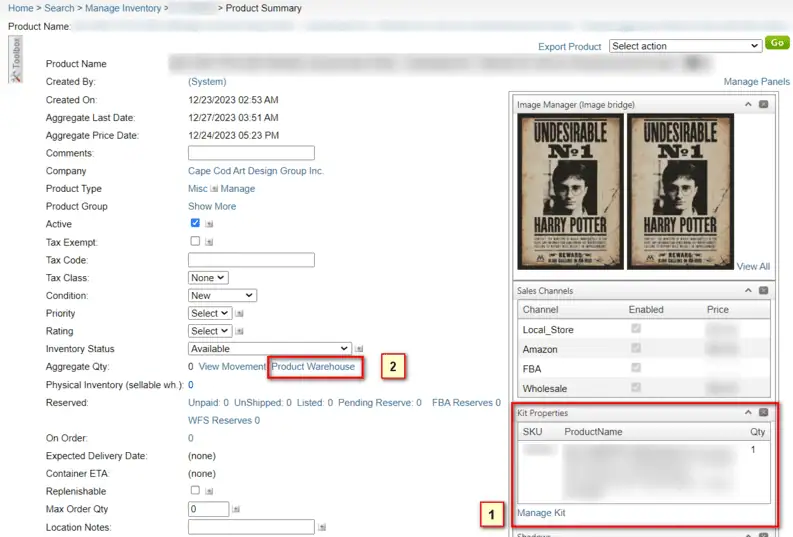Click Export Product link
Image resolution: width=793 pixels, height=537 pixels.
point(569,47)
